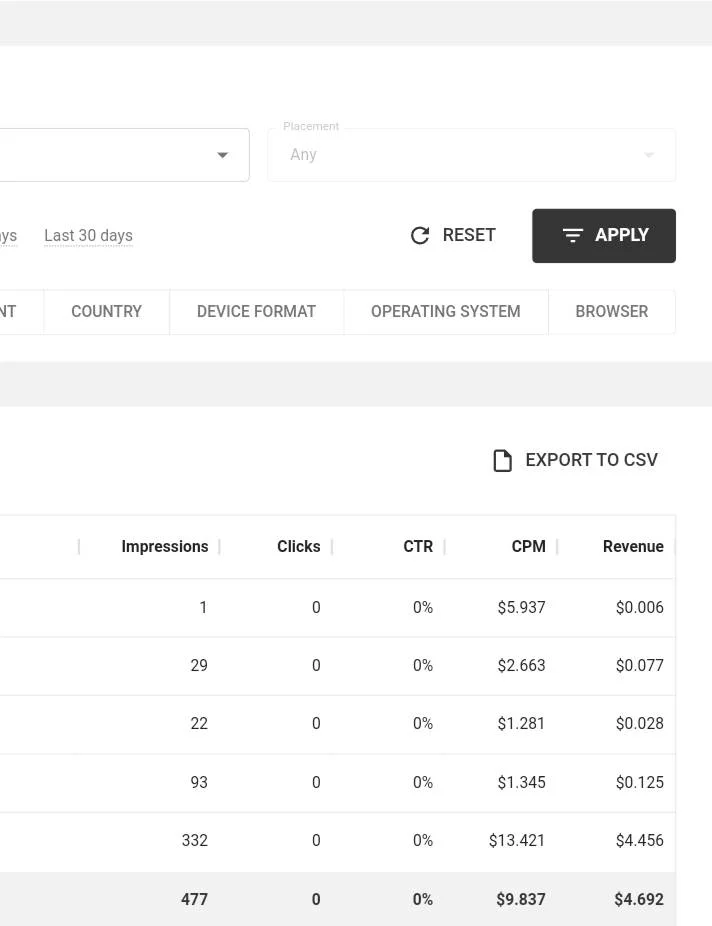This screenshot has width=712, height=926.
Task: Click total revenue $4.692
Action: click(x=639, y=899)
